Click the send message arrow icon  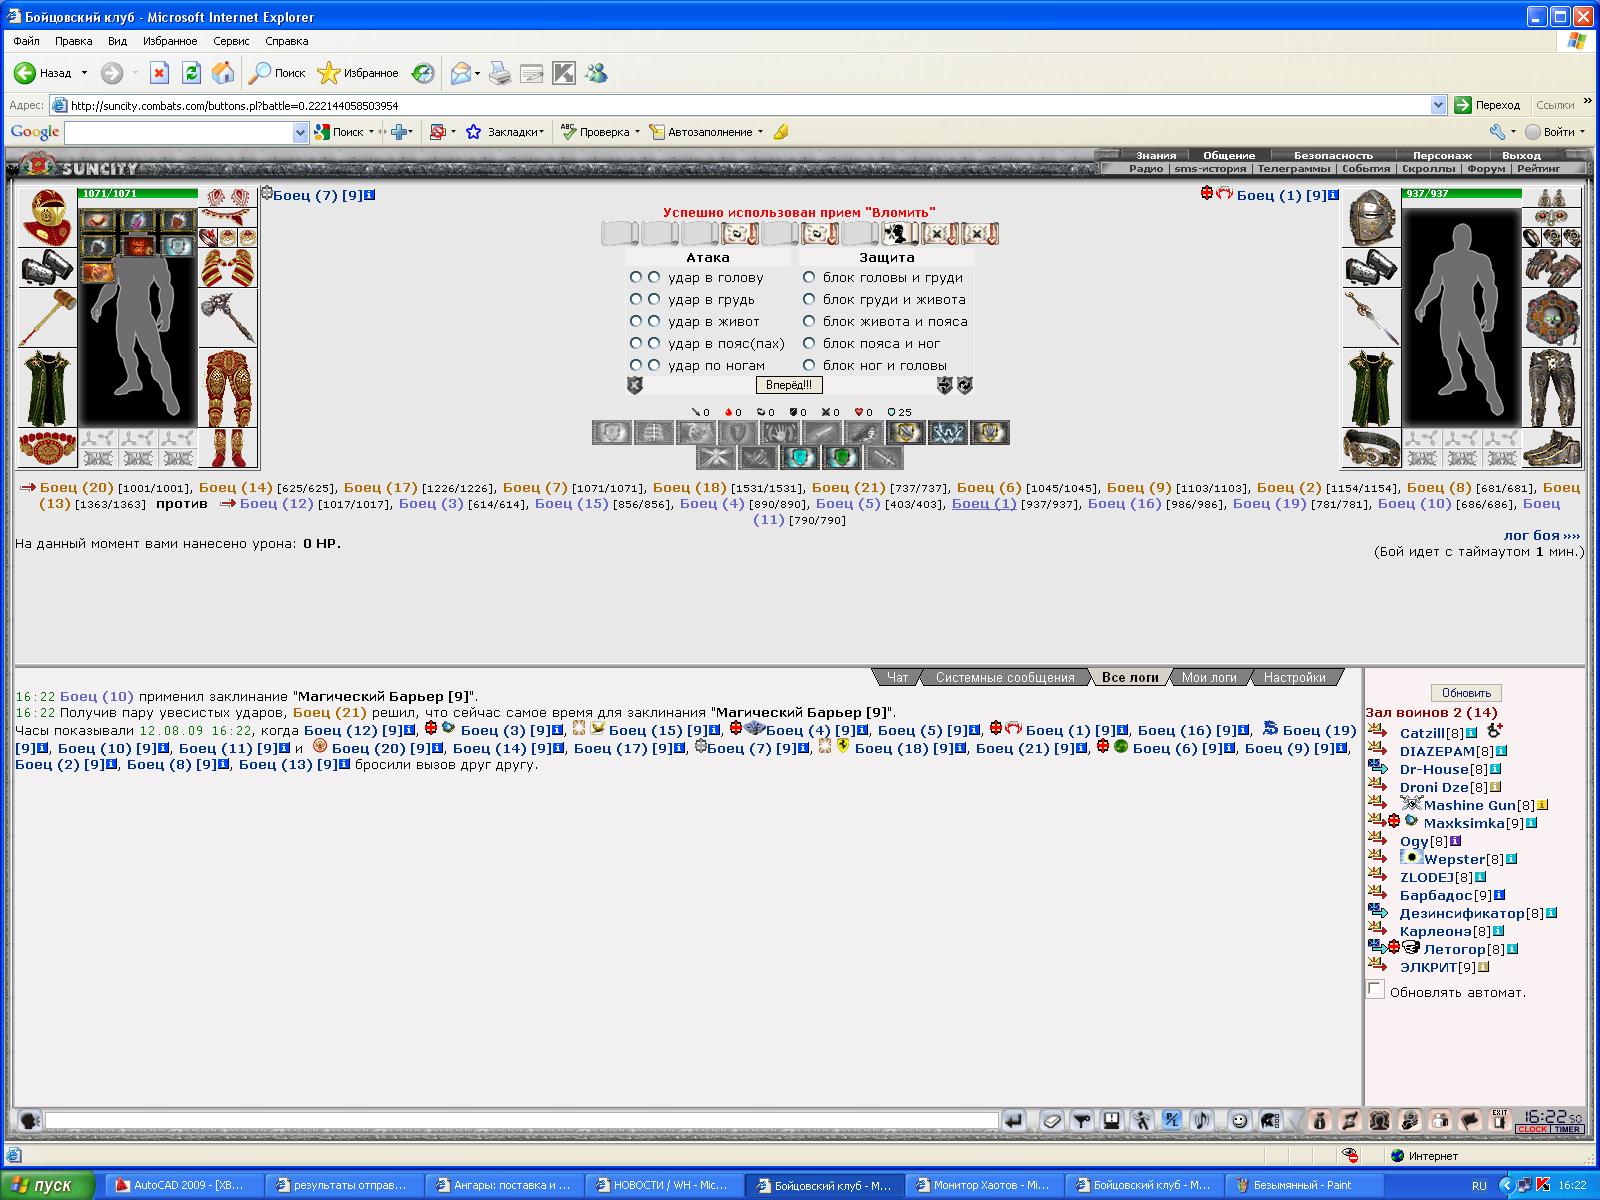1014,1121
